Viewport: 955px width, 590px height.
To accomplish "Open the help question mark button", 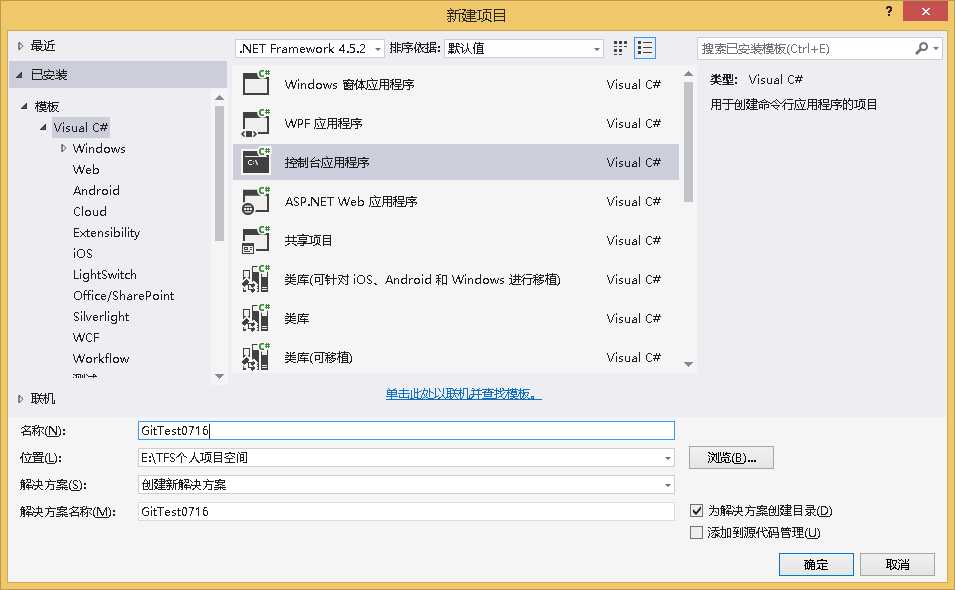I will pos(889,11).
